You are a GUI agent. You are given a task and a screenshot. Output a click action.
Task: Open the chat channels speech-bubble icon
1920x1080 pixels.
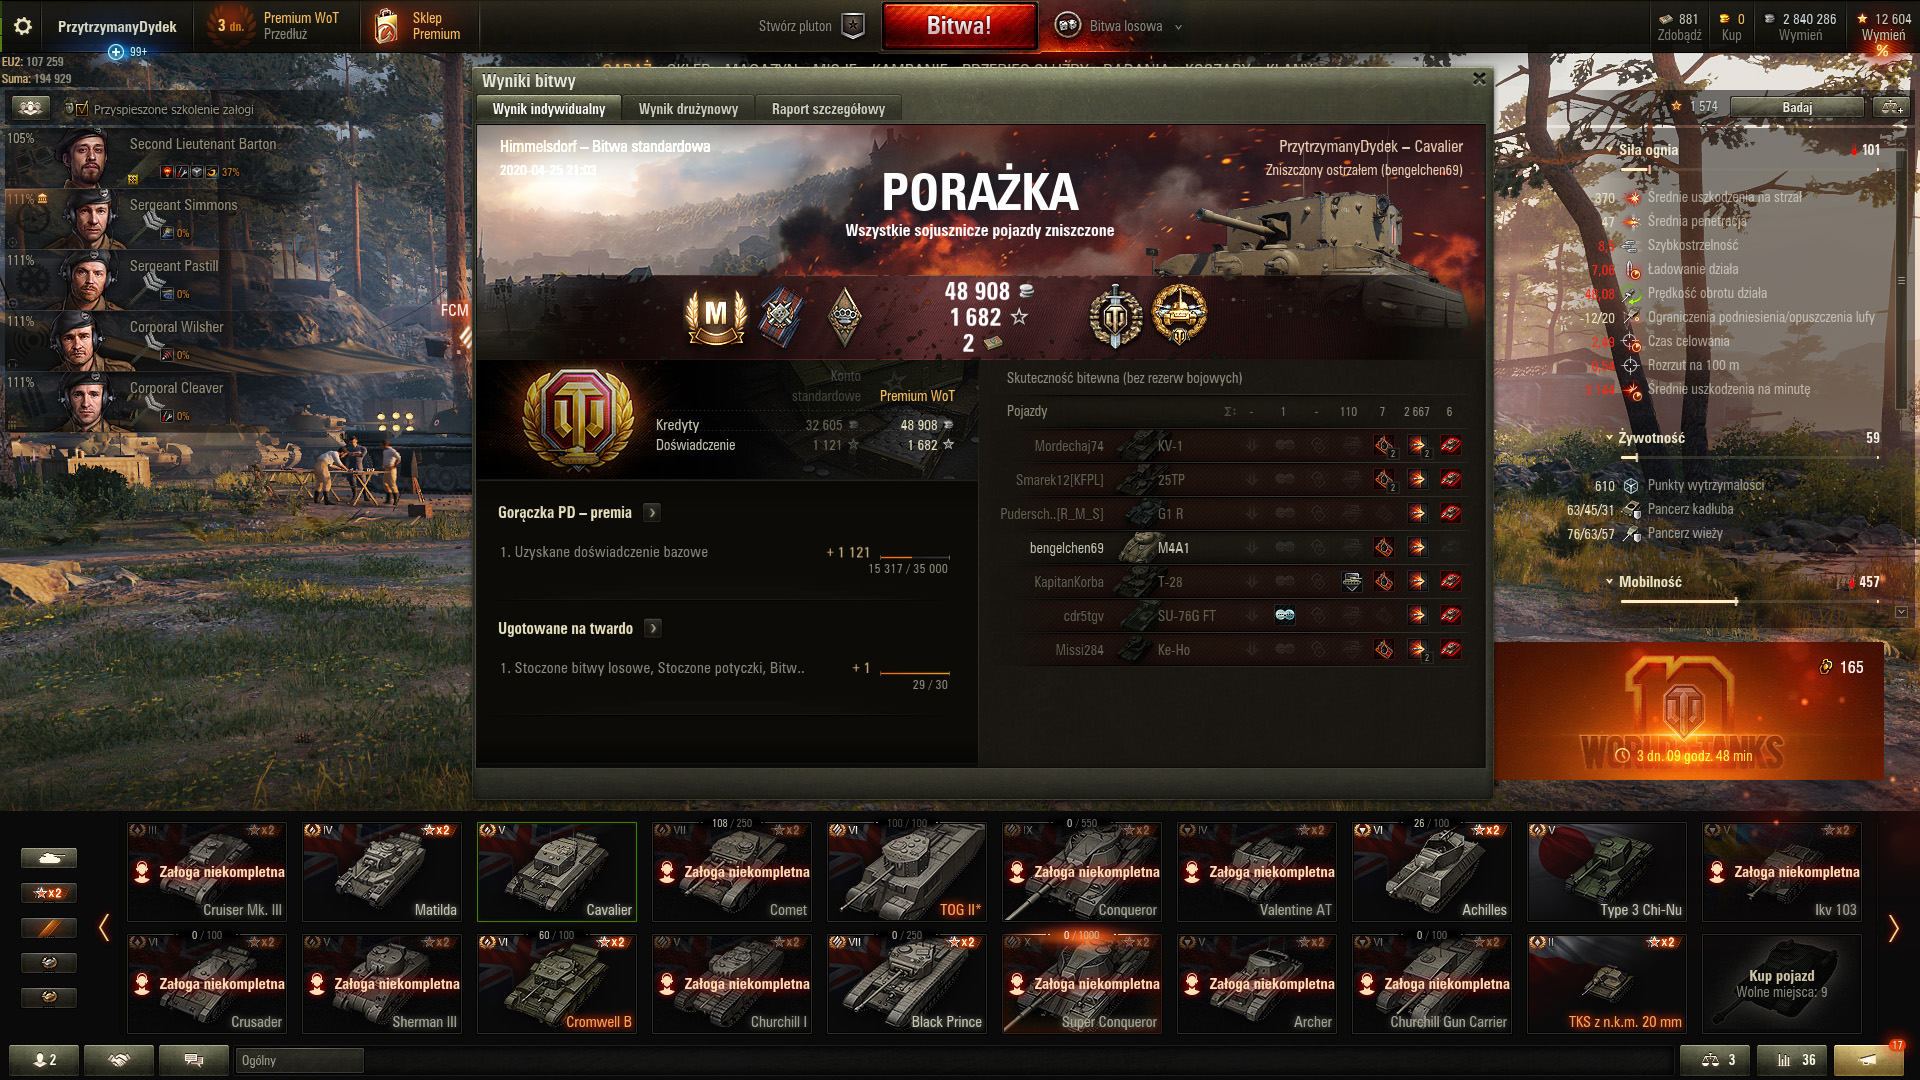194,1060
